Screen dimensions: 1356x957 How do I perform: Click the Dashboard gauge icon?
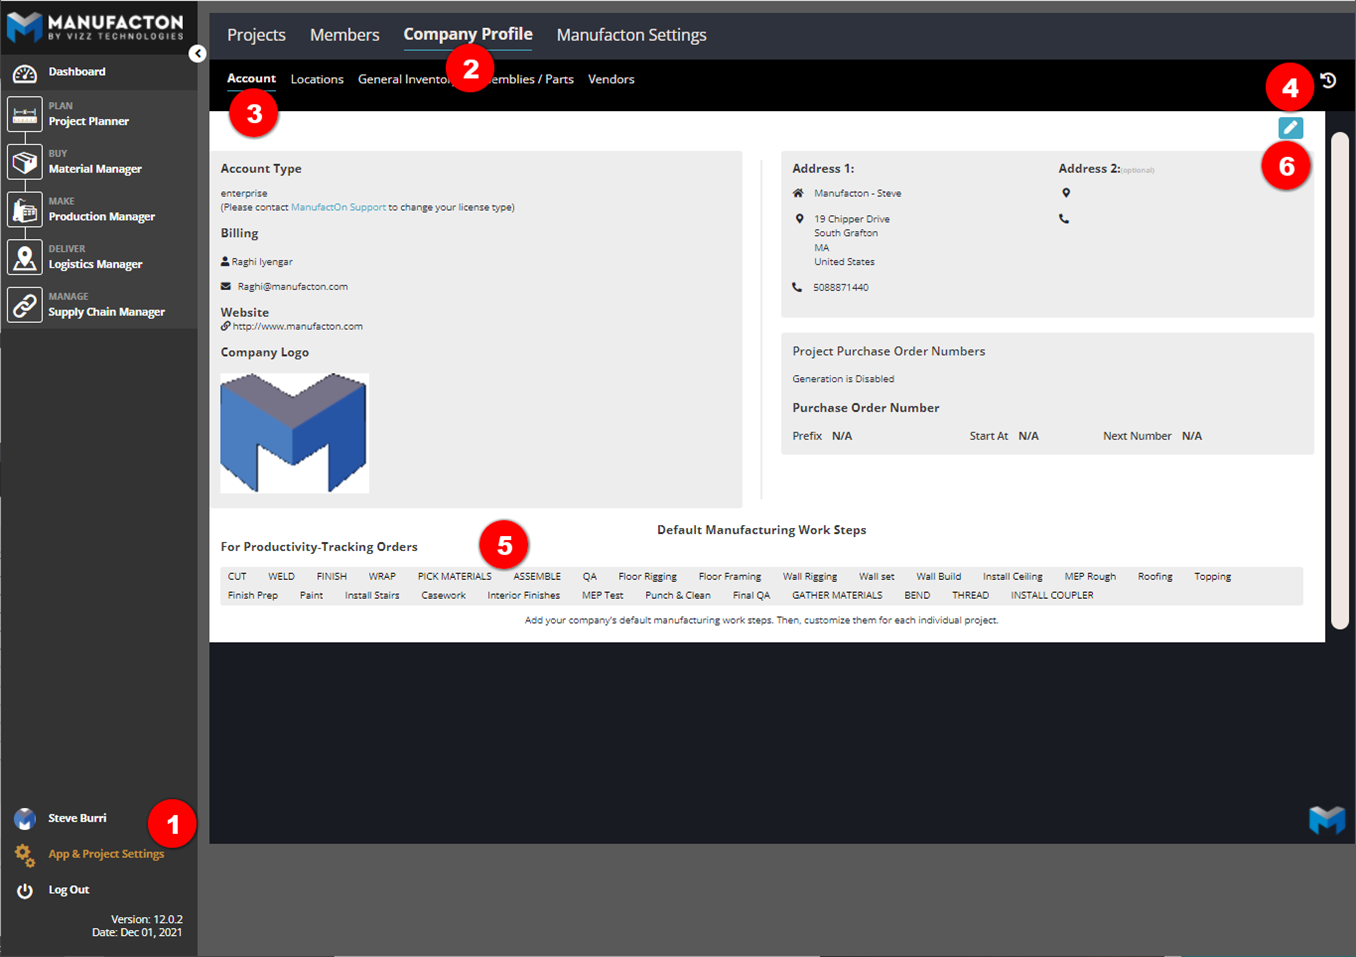point(25,73)
